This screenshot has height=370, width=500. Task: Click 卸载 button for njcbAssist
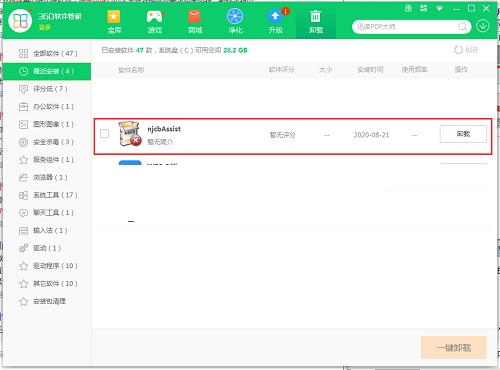(x=463, y=134)
